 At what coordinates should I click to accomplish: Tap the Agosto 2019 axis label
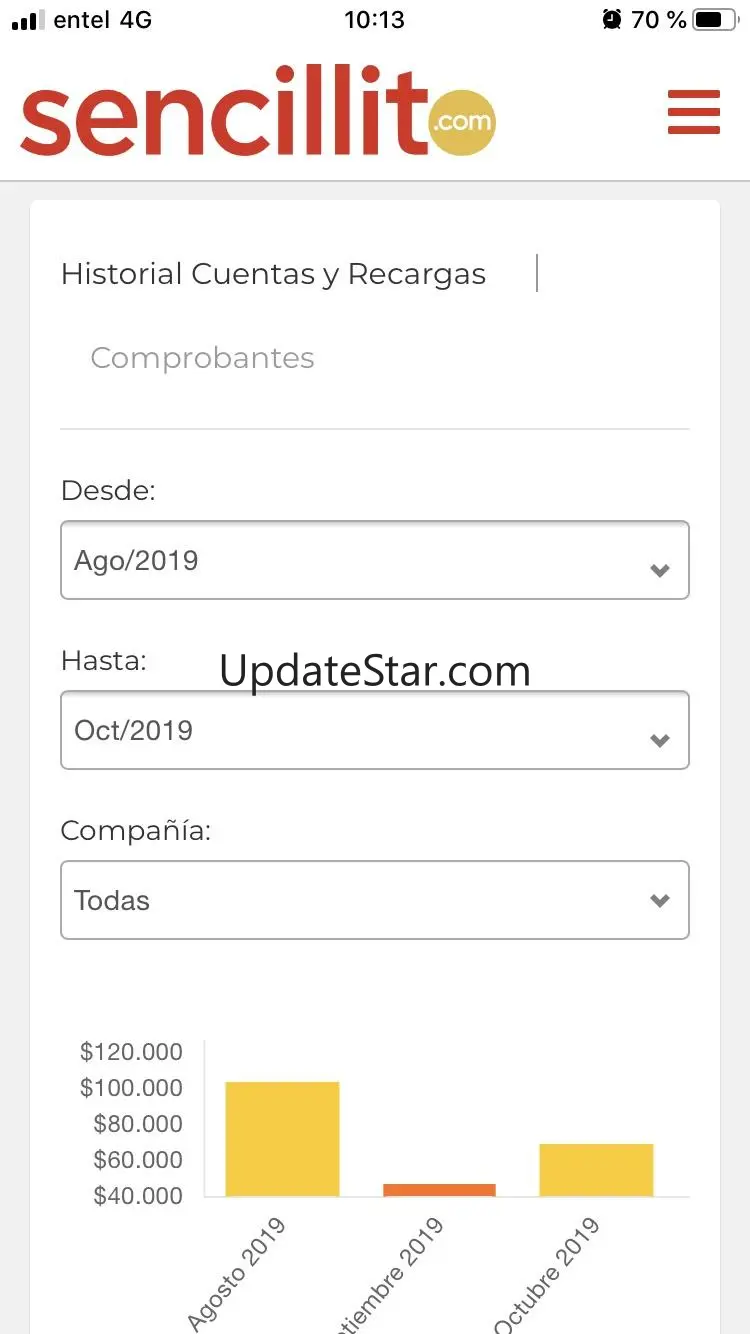pyautogui.click(x=237, y=1274)
